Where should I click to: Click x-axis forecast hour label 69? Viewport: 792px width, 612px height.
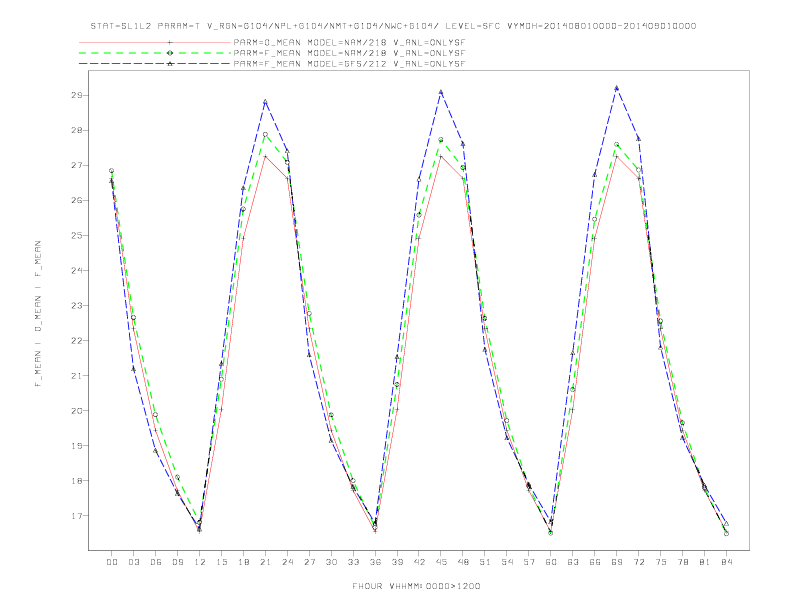click(617, 562)
